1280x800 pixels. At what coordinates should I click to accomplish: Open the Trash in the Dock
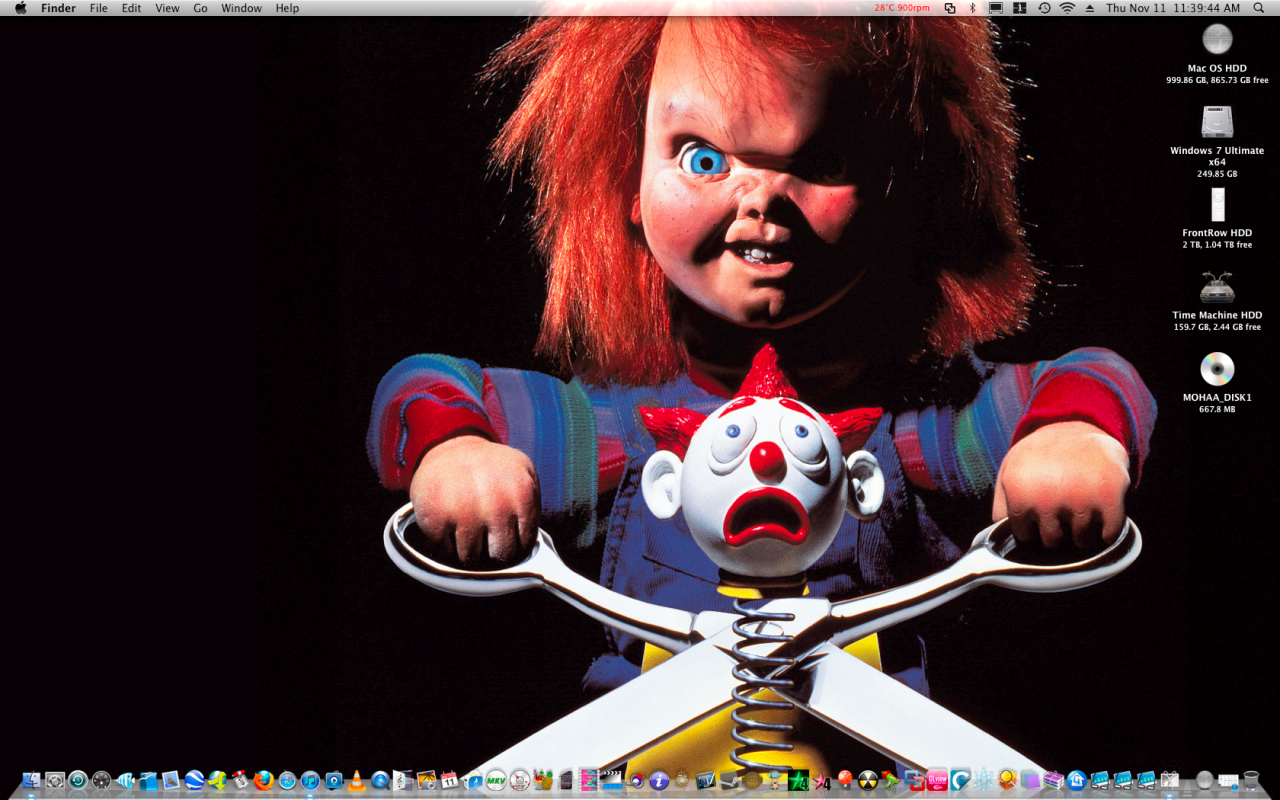pyautogui.click(x=1251, y=780)
